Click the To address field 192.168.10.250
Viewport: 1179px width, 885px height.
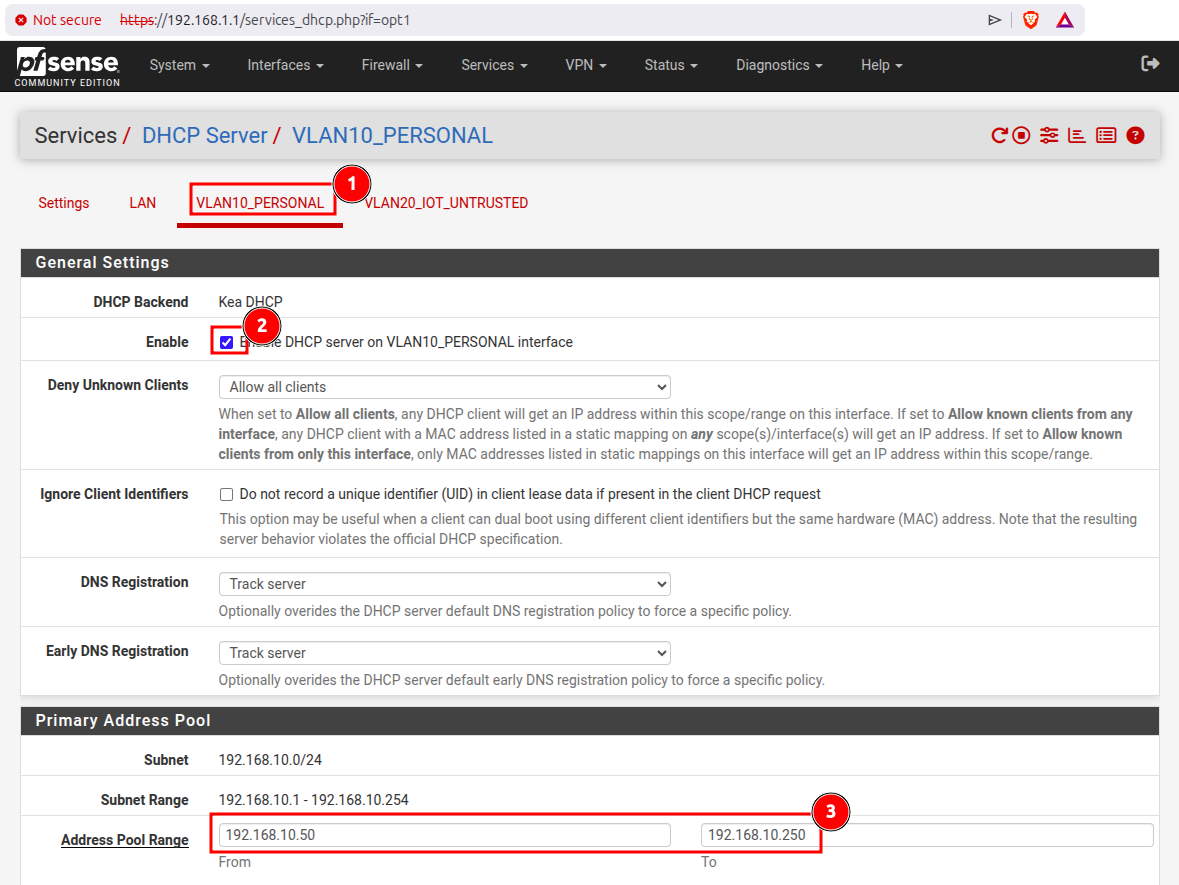click(x=926, y=835)
